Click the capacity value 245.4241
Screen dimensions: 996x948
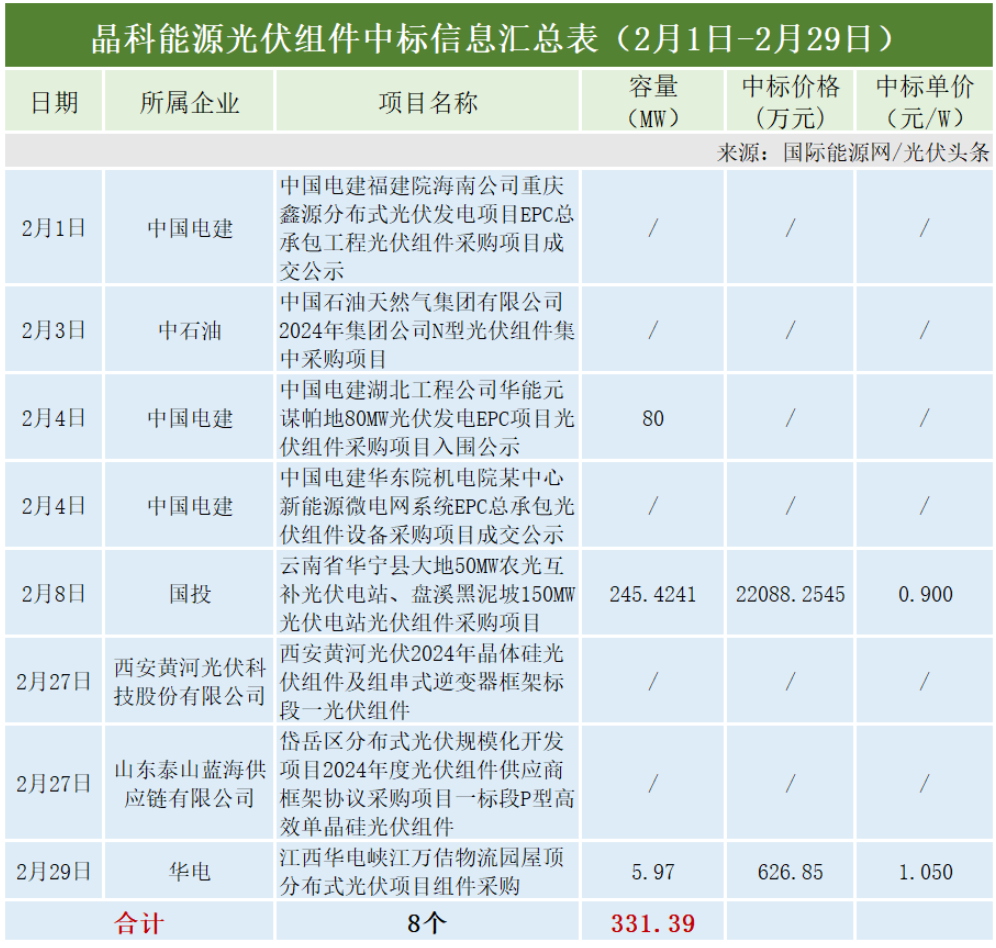click(653, 594)
